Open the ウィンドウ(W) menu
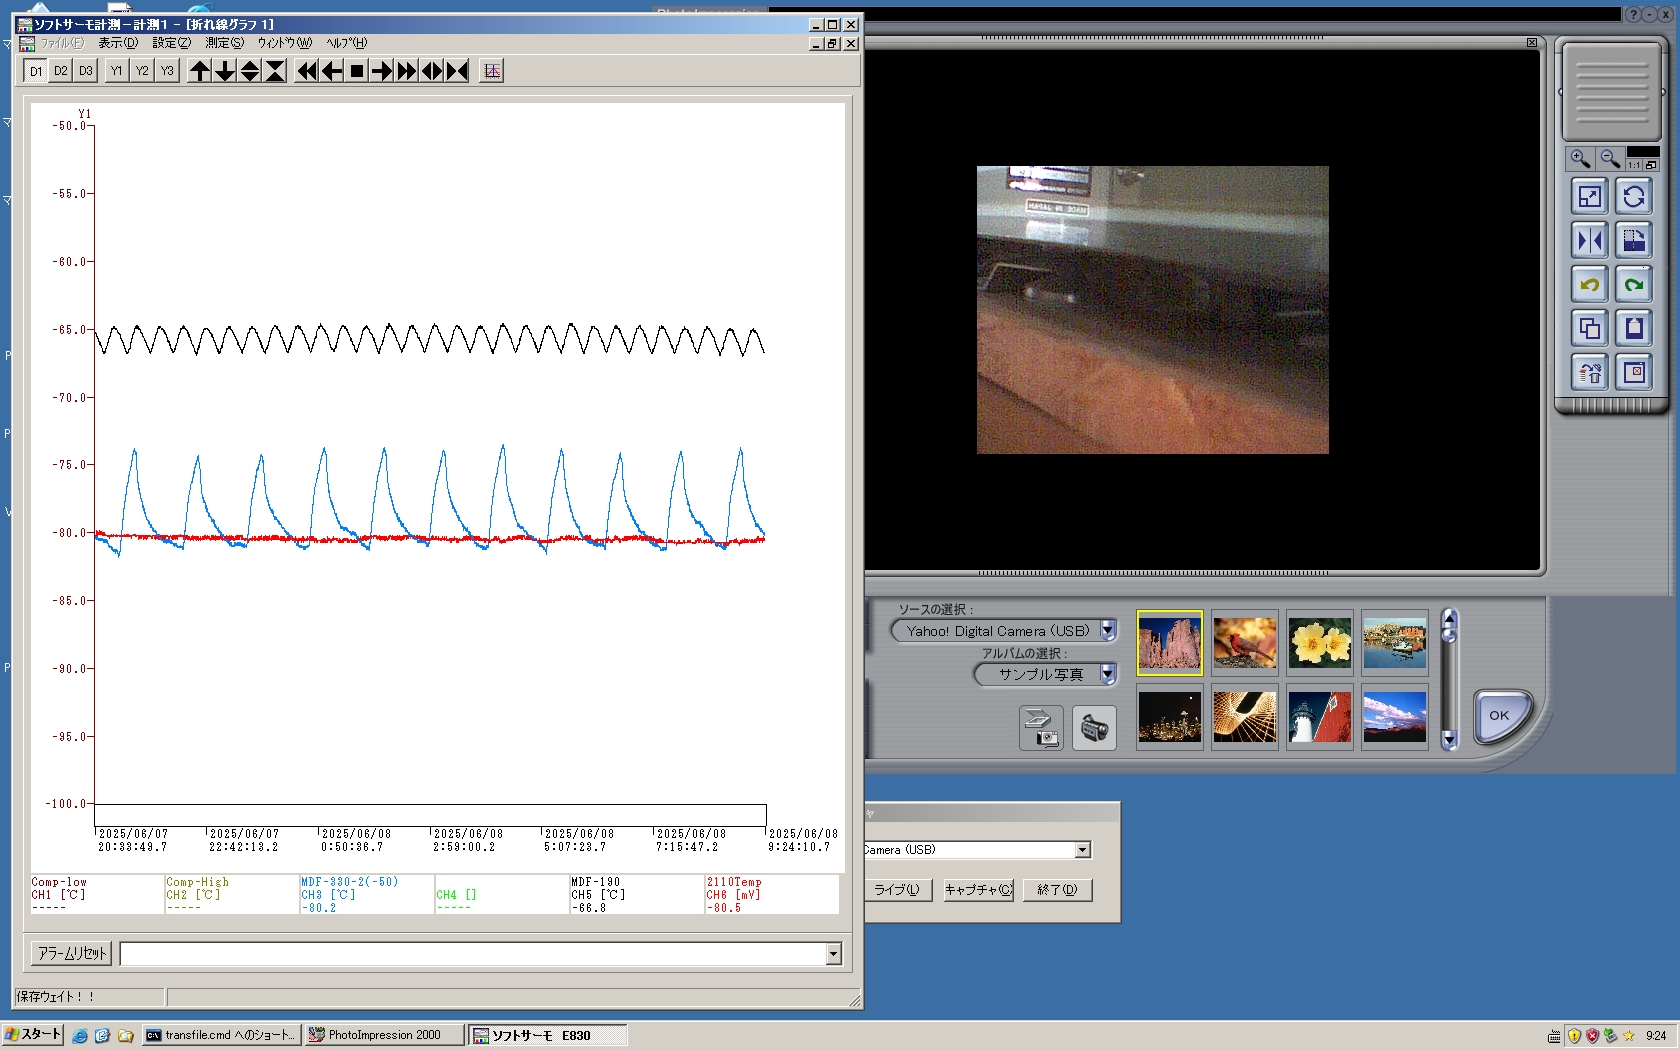Screen dimensions: 1680x1050 pyautogui.click(x=285, y=43)
